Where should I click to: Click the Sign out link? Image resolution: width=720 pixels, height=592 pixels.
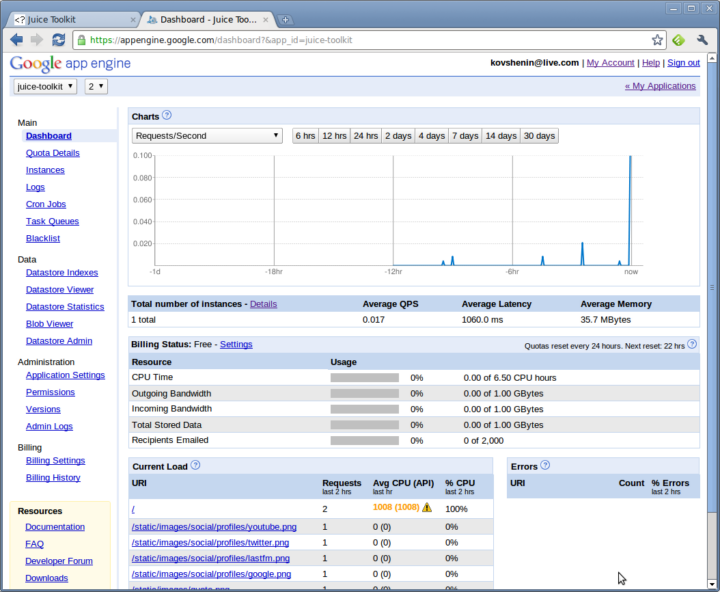click(683, 63)
